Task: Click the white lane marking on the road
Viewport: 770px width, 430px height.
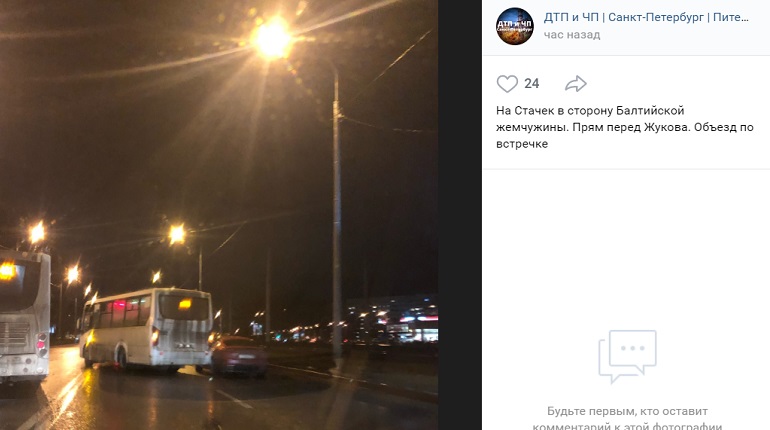Action: click(234, 399)
